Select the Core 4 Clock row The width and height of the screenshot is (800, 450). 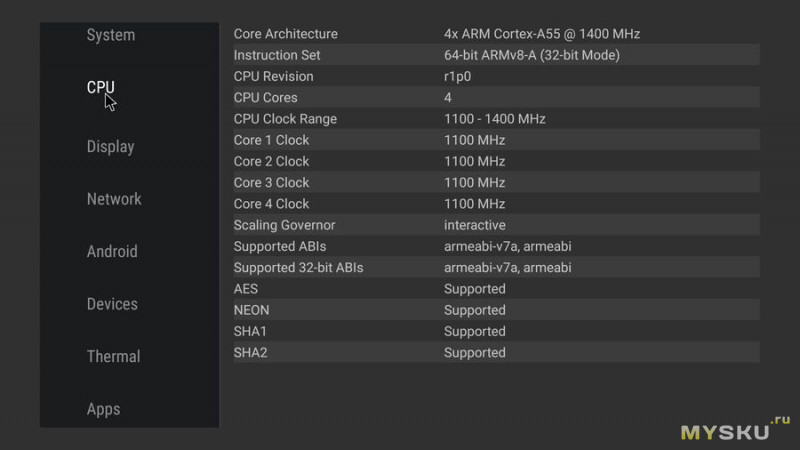pyautogui.click(x=496, y=204)
